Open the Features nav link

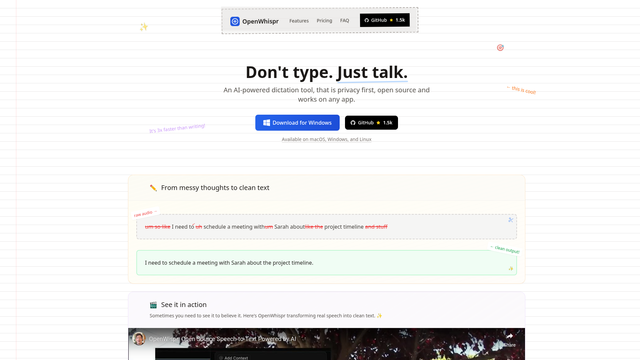click(299, 21)
